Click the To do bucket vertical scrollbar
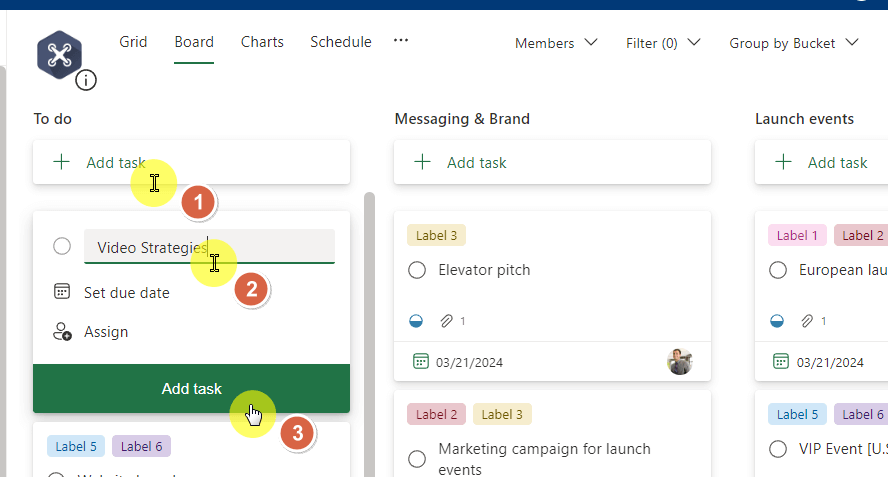 point(369,334)
